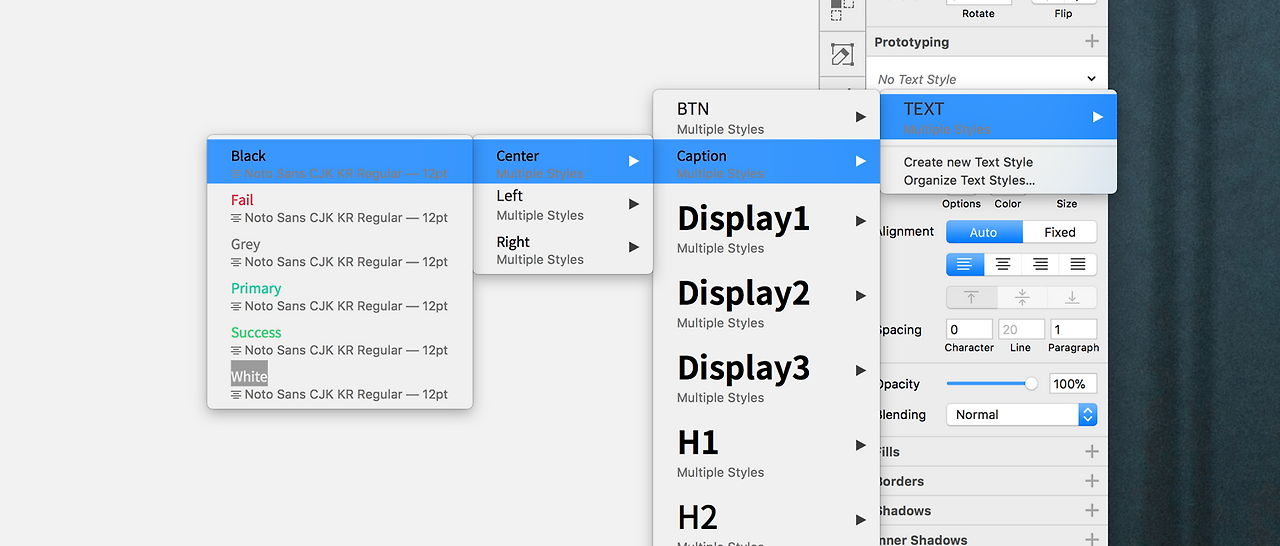Apply the Primary text style
The image size is (1280, 546).
coord(340,296)
